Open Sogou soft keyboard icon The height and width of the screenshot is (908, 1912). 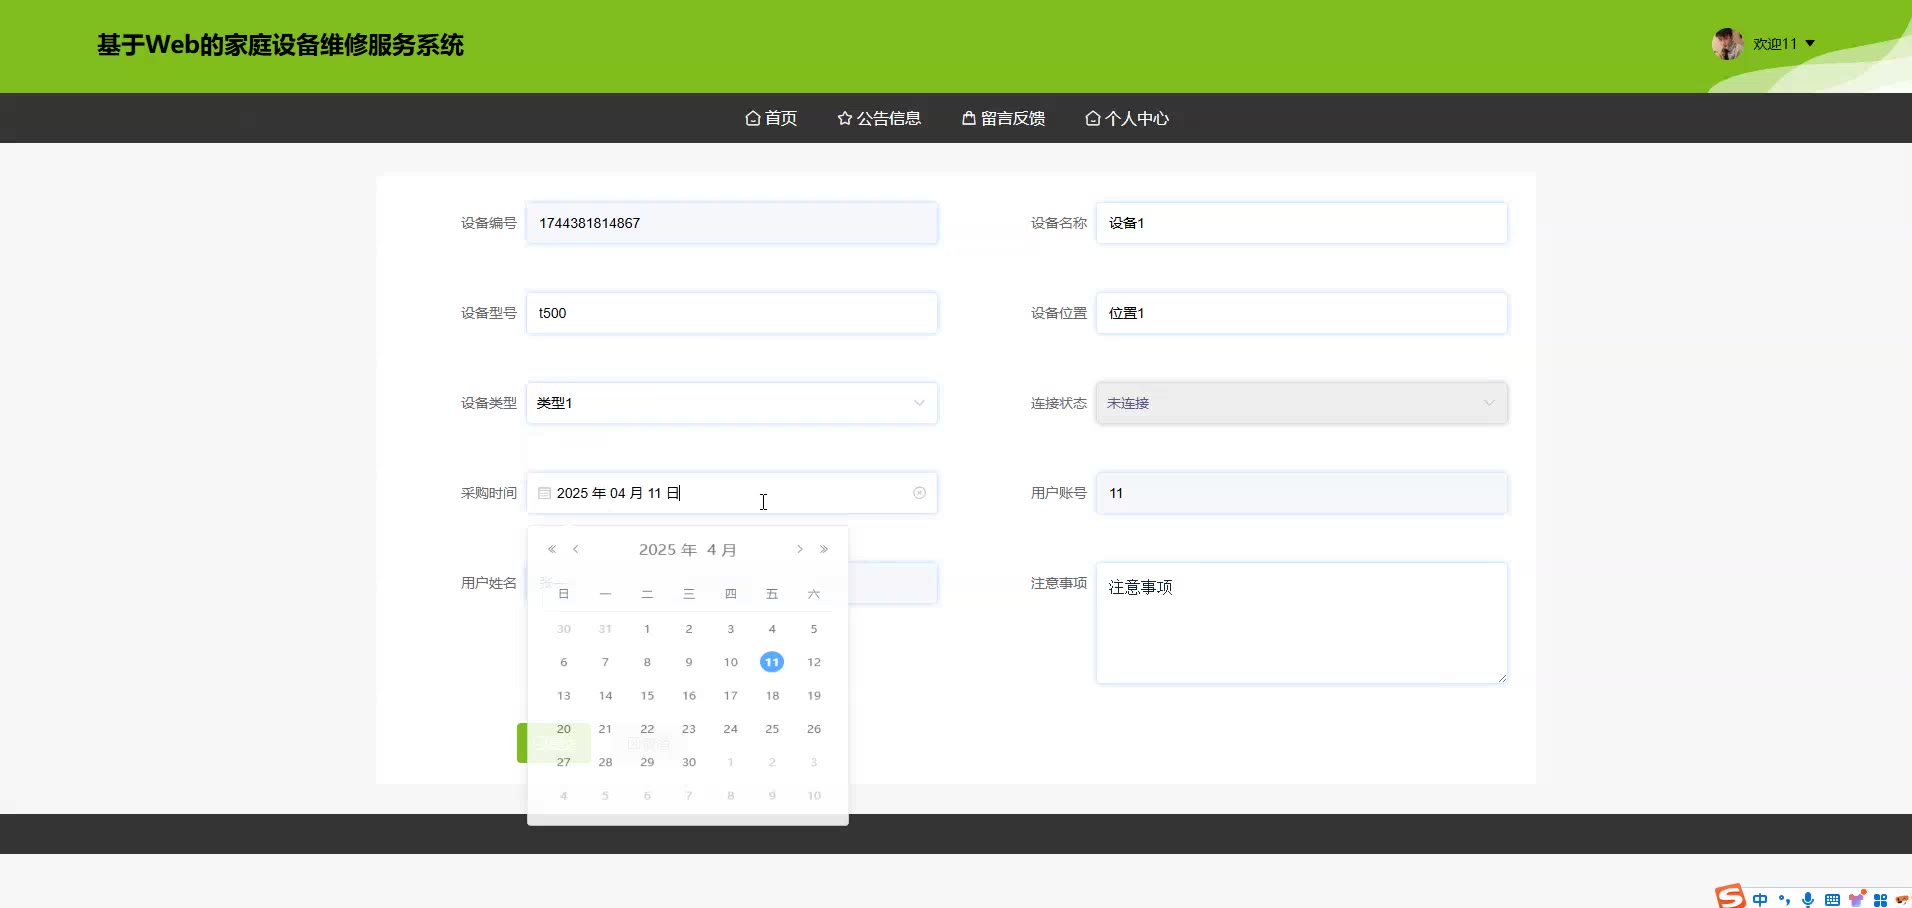[1832, 899]
